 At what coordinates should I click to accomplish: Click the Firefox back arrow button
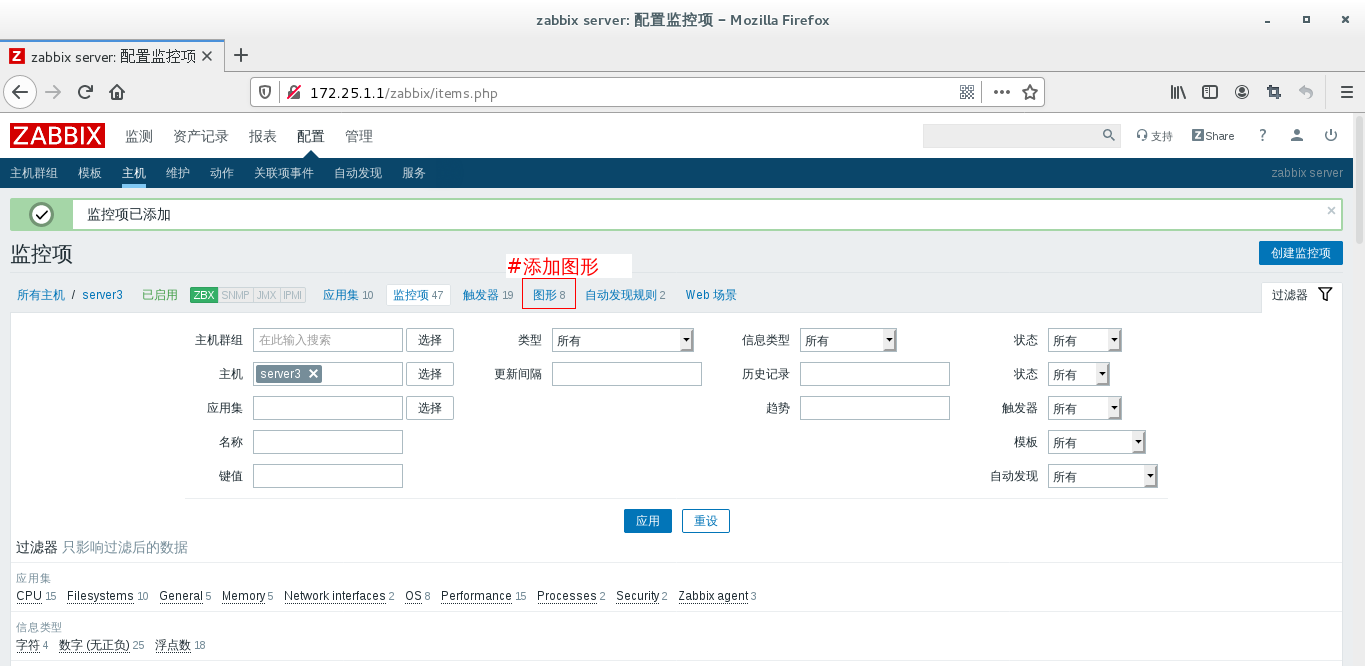tap(20, 92)
